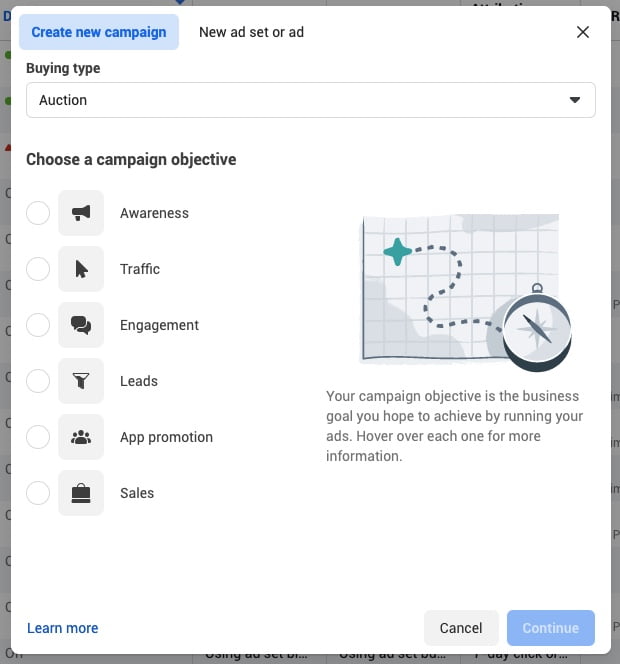Click the App promotion people icon
The image size is (620, 664).
coord(81,437)
